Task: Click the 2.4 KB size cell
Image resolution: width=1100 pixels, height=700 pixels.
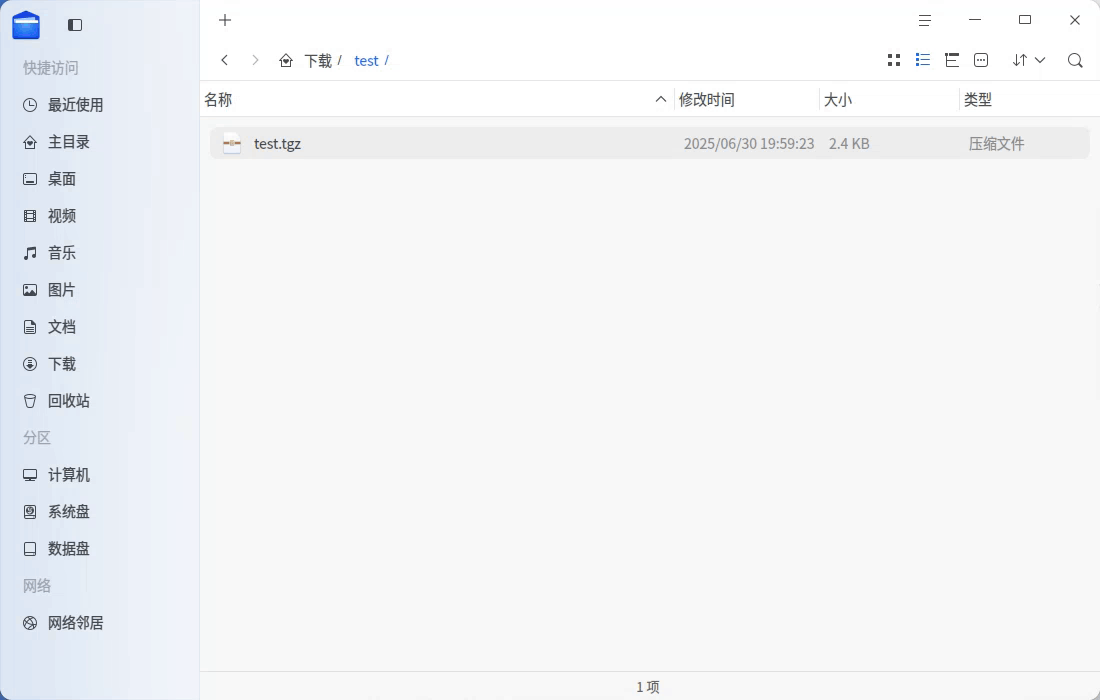Action: (849, 144)
